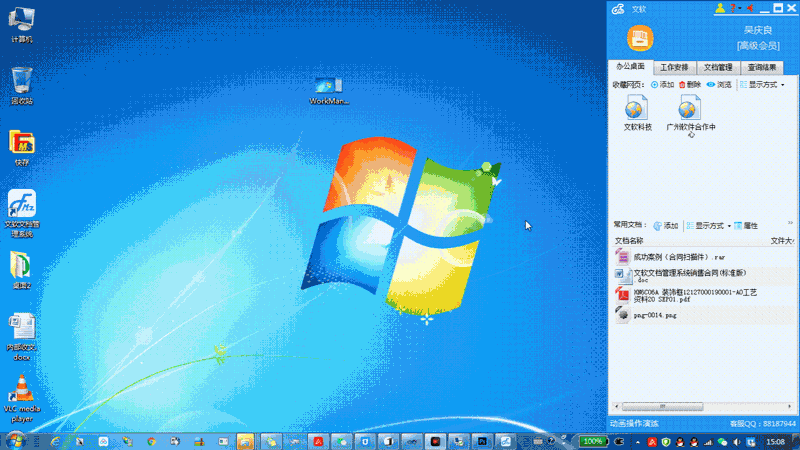The width and height of the screenshot is (800, 450).
Task: Click 添加 in the 收藏网页 toolbar
Action: pyautogui.click(x=663, y=85)
